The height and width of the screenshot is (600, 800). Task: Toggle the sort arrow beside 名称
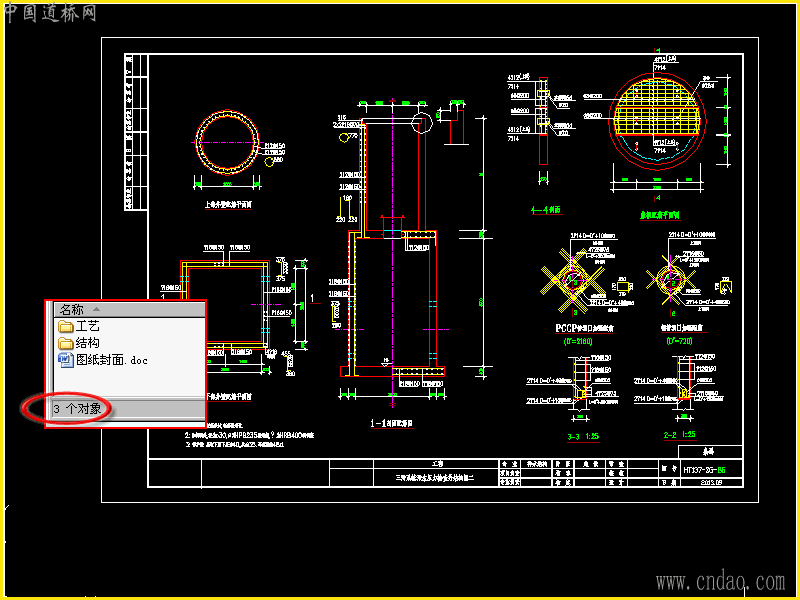coord(96,309)
